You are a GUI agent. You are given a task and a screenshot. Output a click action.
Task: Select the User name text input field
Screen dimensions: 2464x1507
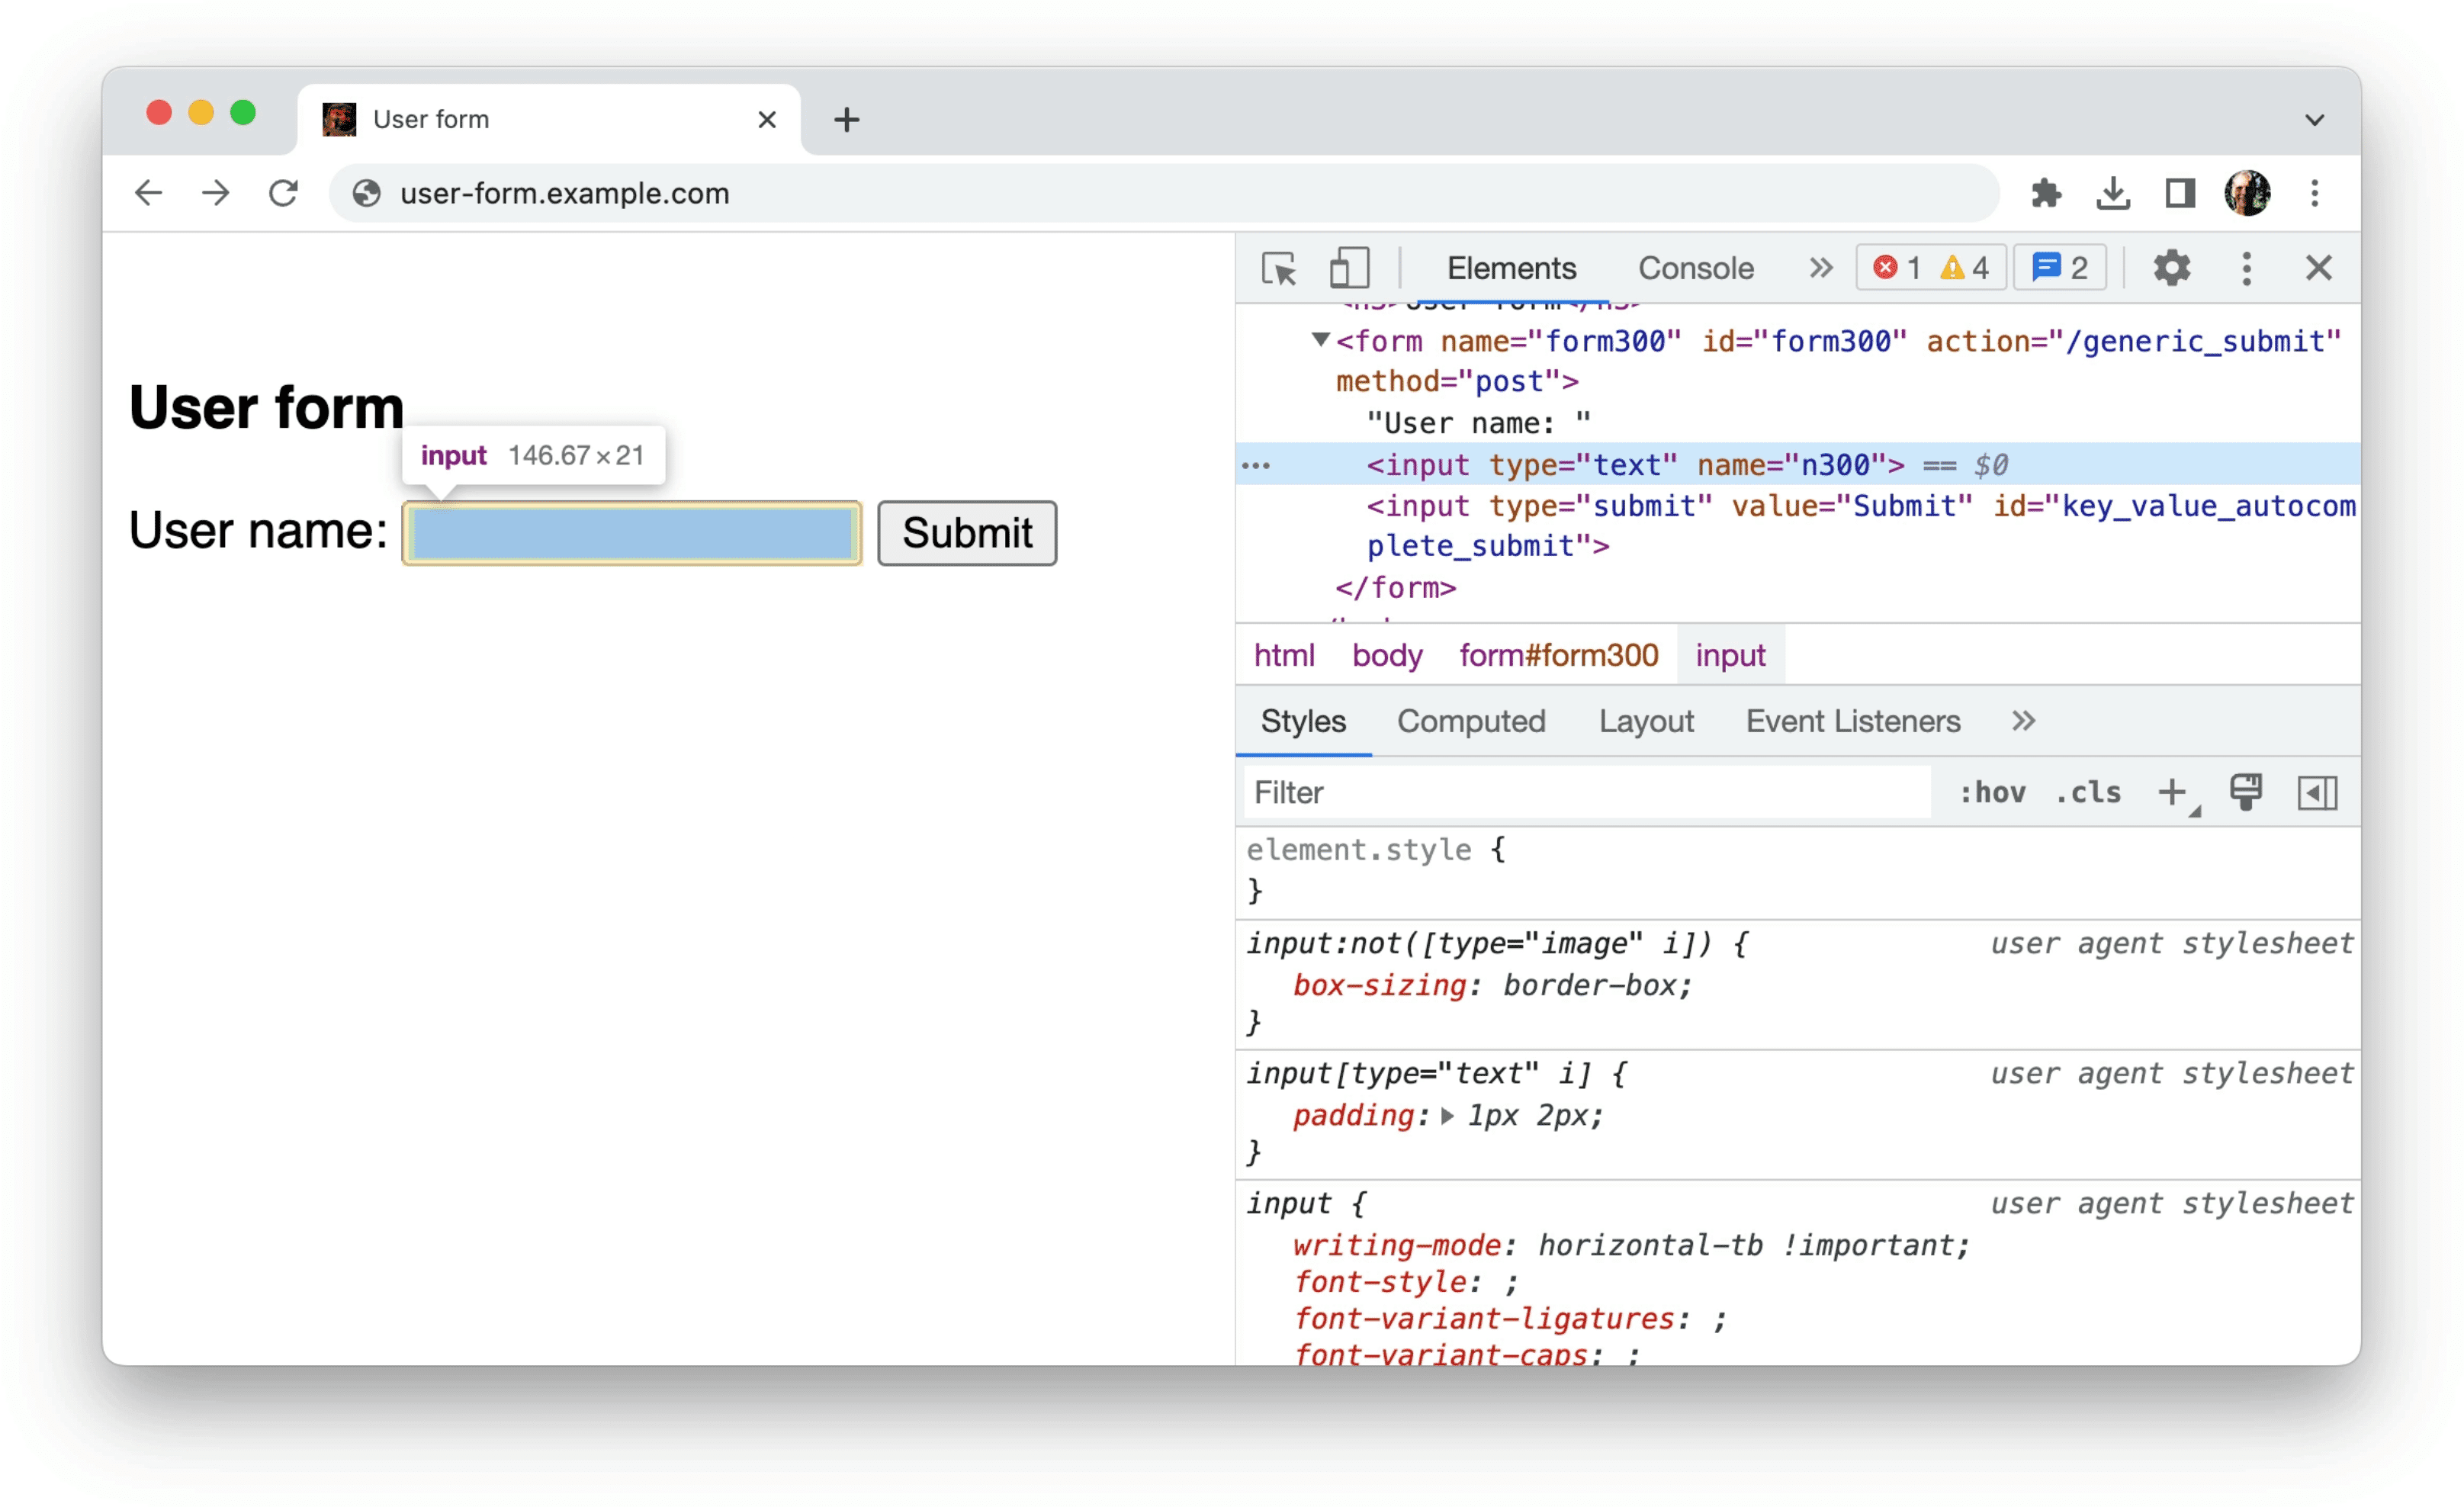pyautogui.click(x=628, y=532)
